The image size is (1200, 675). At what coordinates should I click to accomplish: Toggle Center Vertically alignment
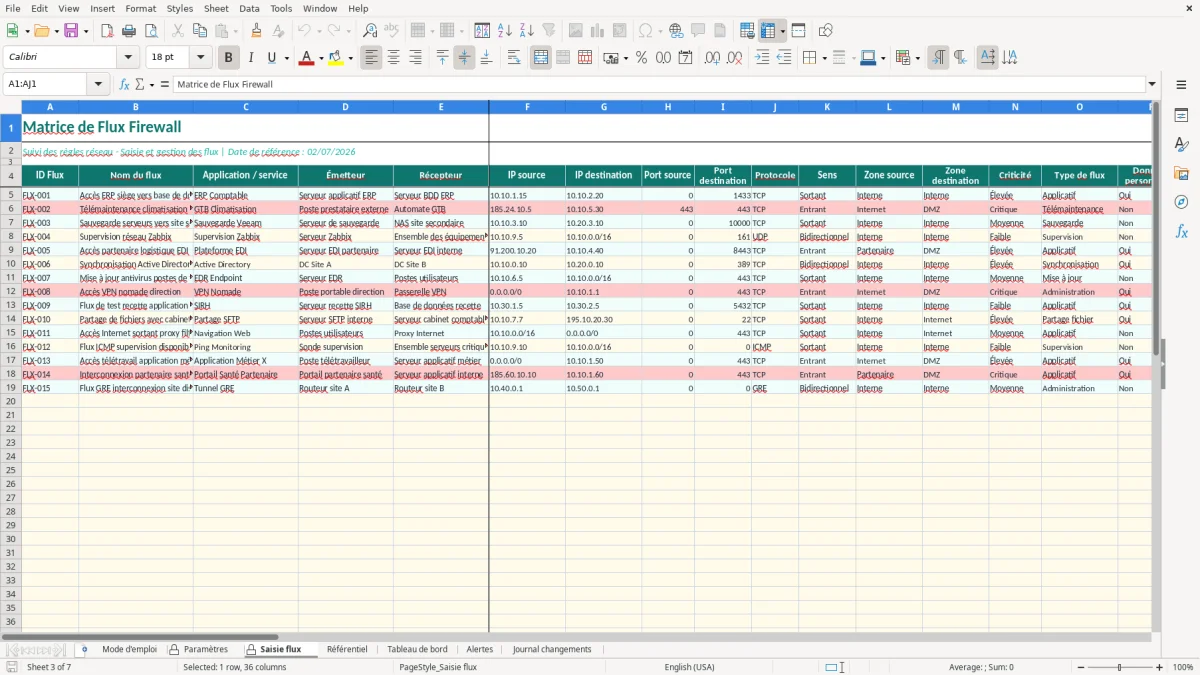464,58
